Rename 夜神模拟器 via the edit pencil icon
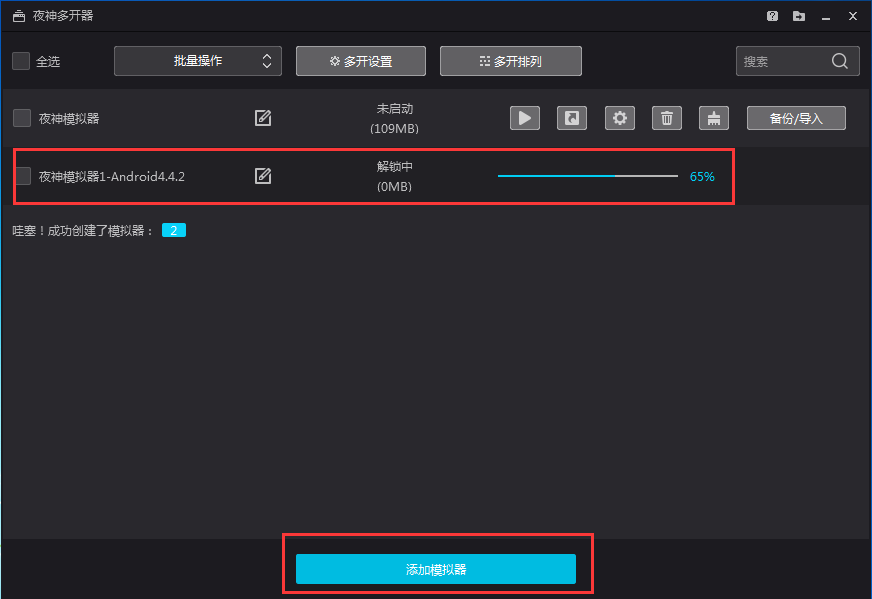Viewport: 872px width, 599px height. (262, 117)
